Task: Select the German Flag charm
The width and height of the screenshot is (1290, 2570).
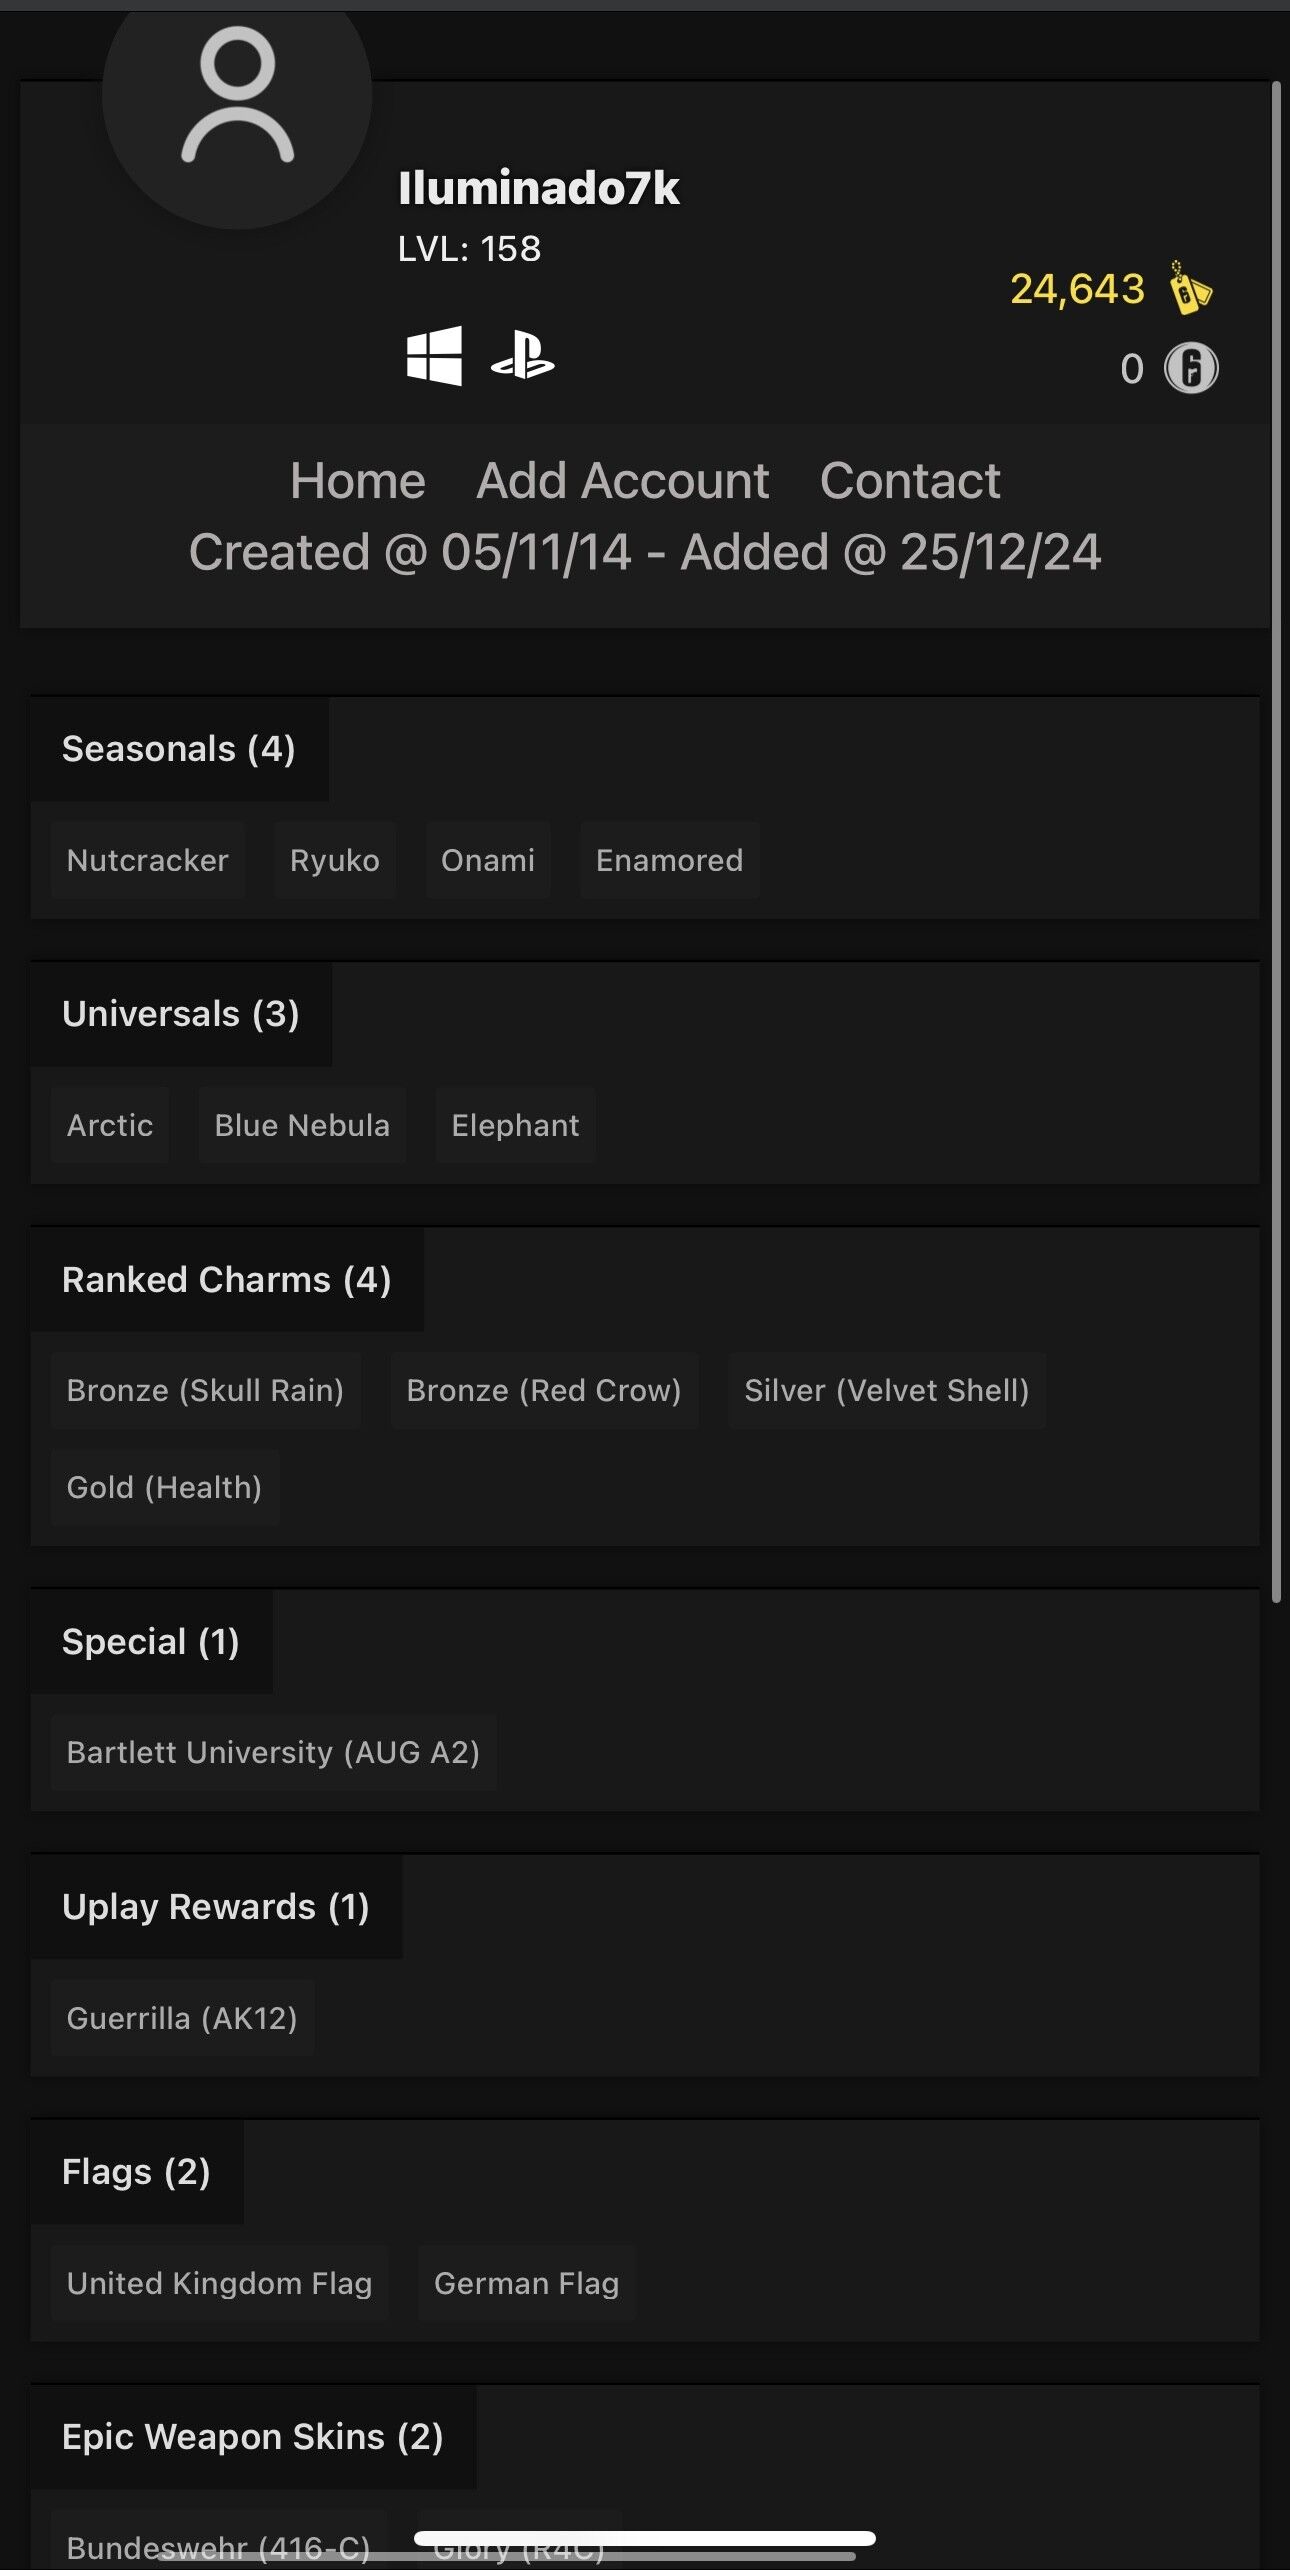Action: (x=526, y=2283)
